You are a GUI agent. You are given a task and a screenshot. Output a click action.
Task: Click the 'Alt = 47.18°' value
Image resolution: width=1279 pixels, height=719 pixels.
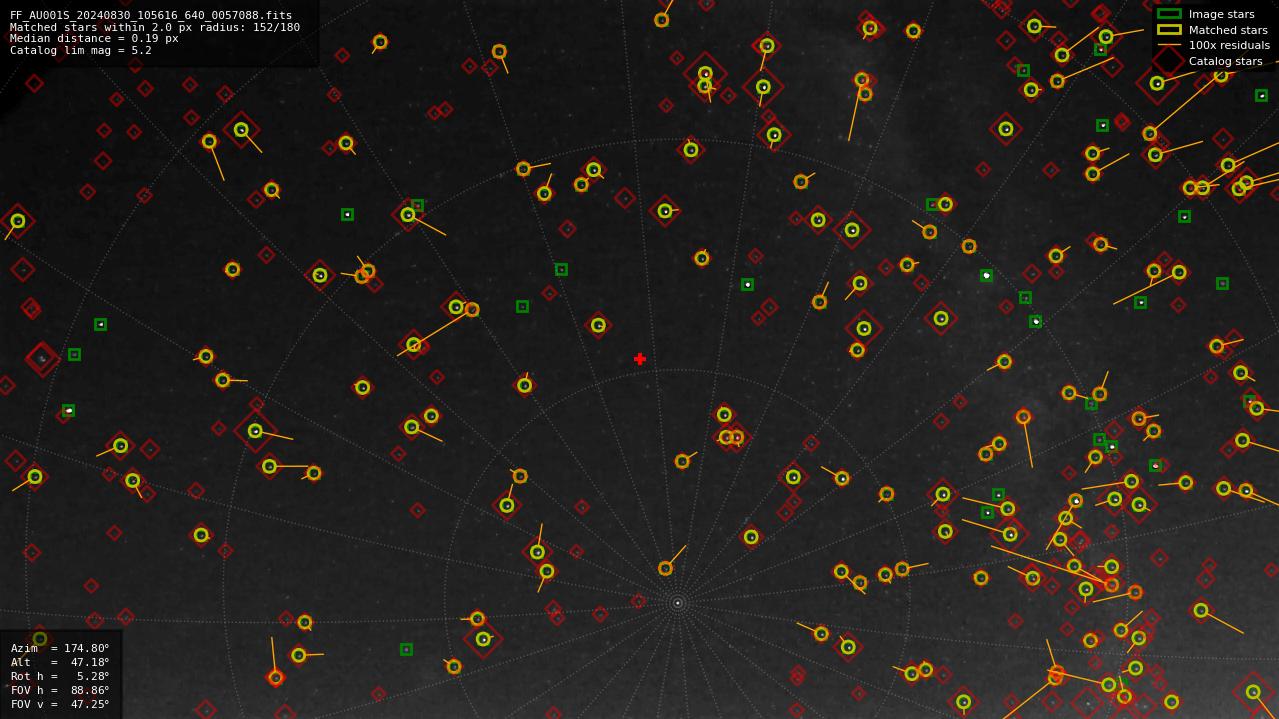pos(60,662)
